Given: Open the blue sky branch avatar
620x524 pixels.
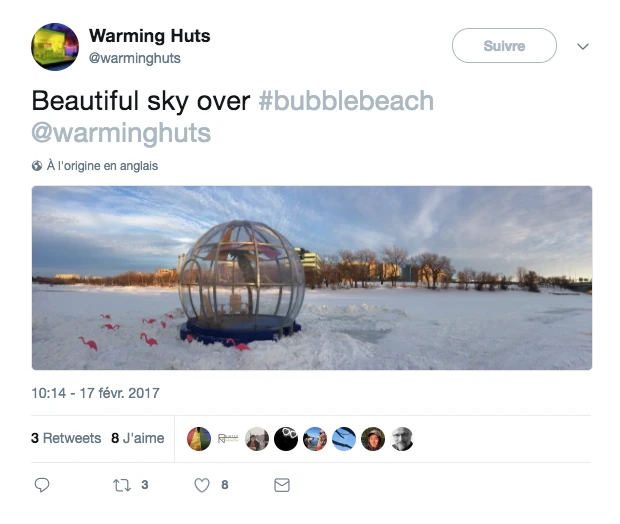Looking at the screenshot, I should pos(344,439).
